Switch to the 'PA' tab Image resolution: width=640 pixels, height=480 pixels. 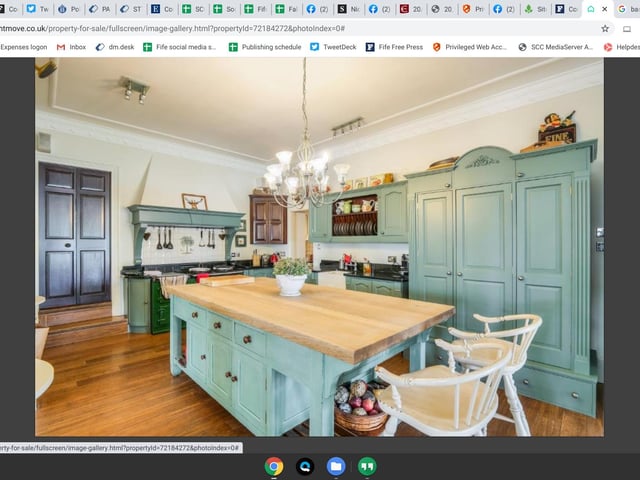pos(100,9)
